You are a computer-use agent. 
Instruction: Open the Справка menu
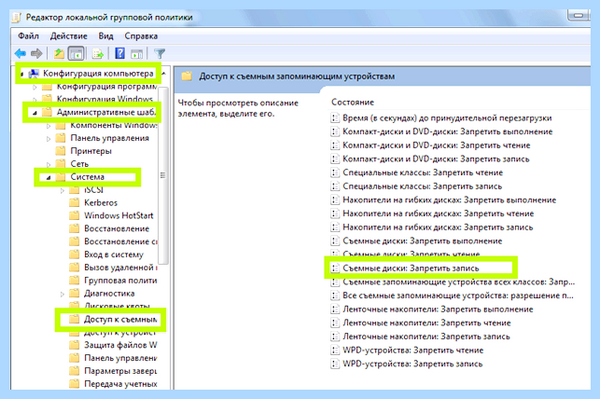point(141,36)
